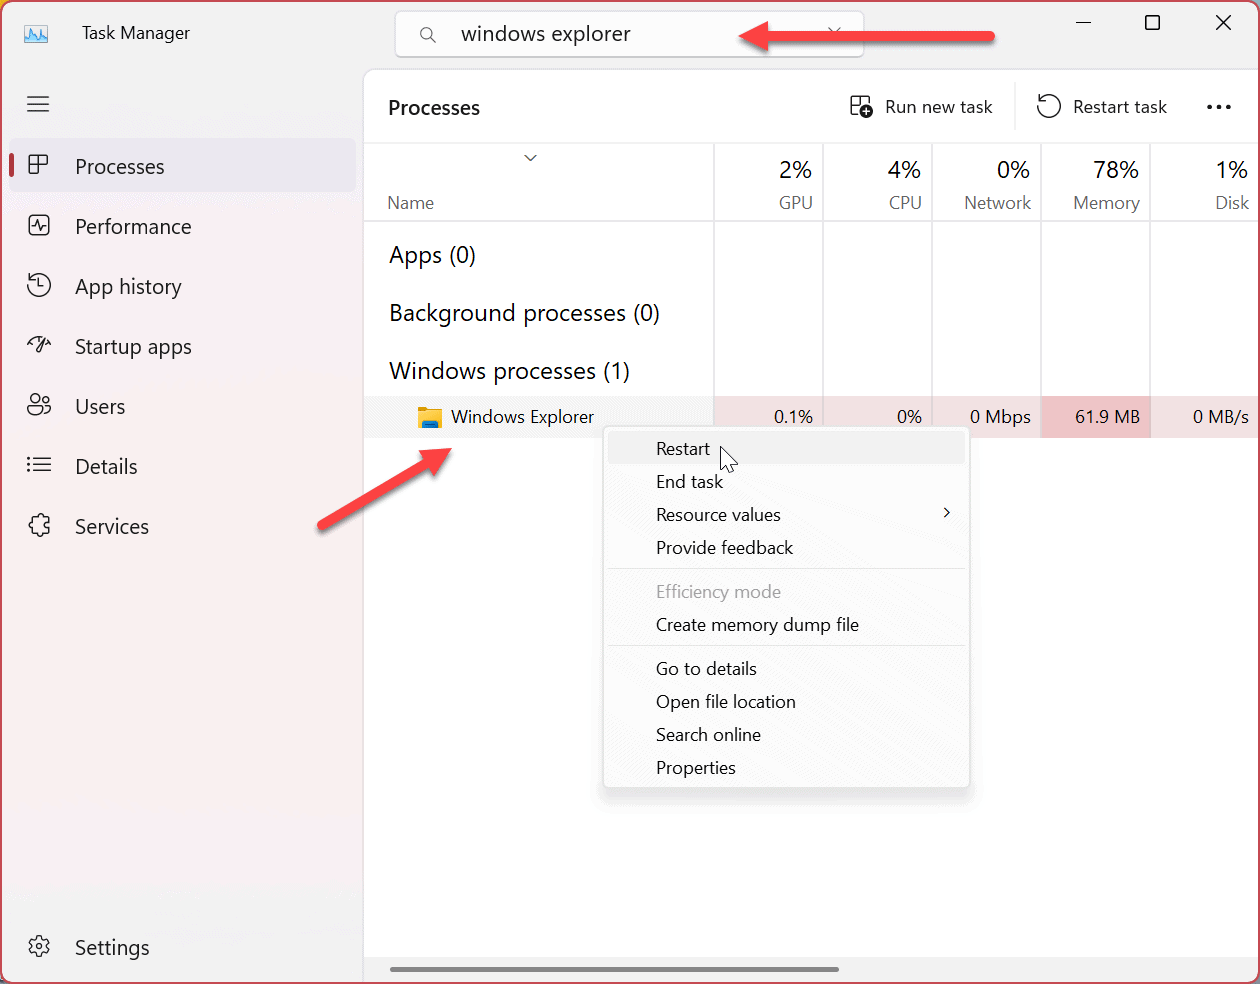Open the Users page icon
Viewport: 1260px width, 984px height.
[x=39, y=406]
